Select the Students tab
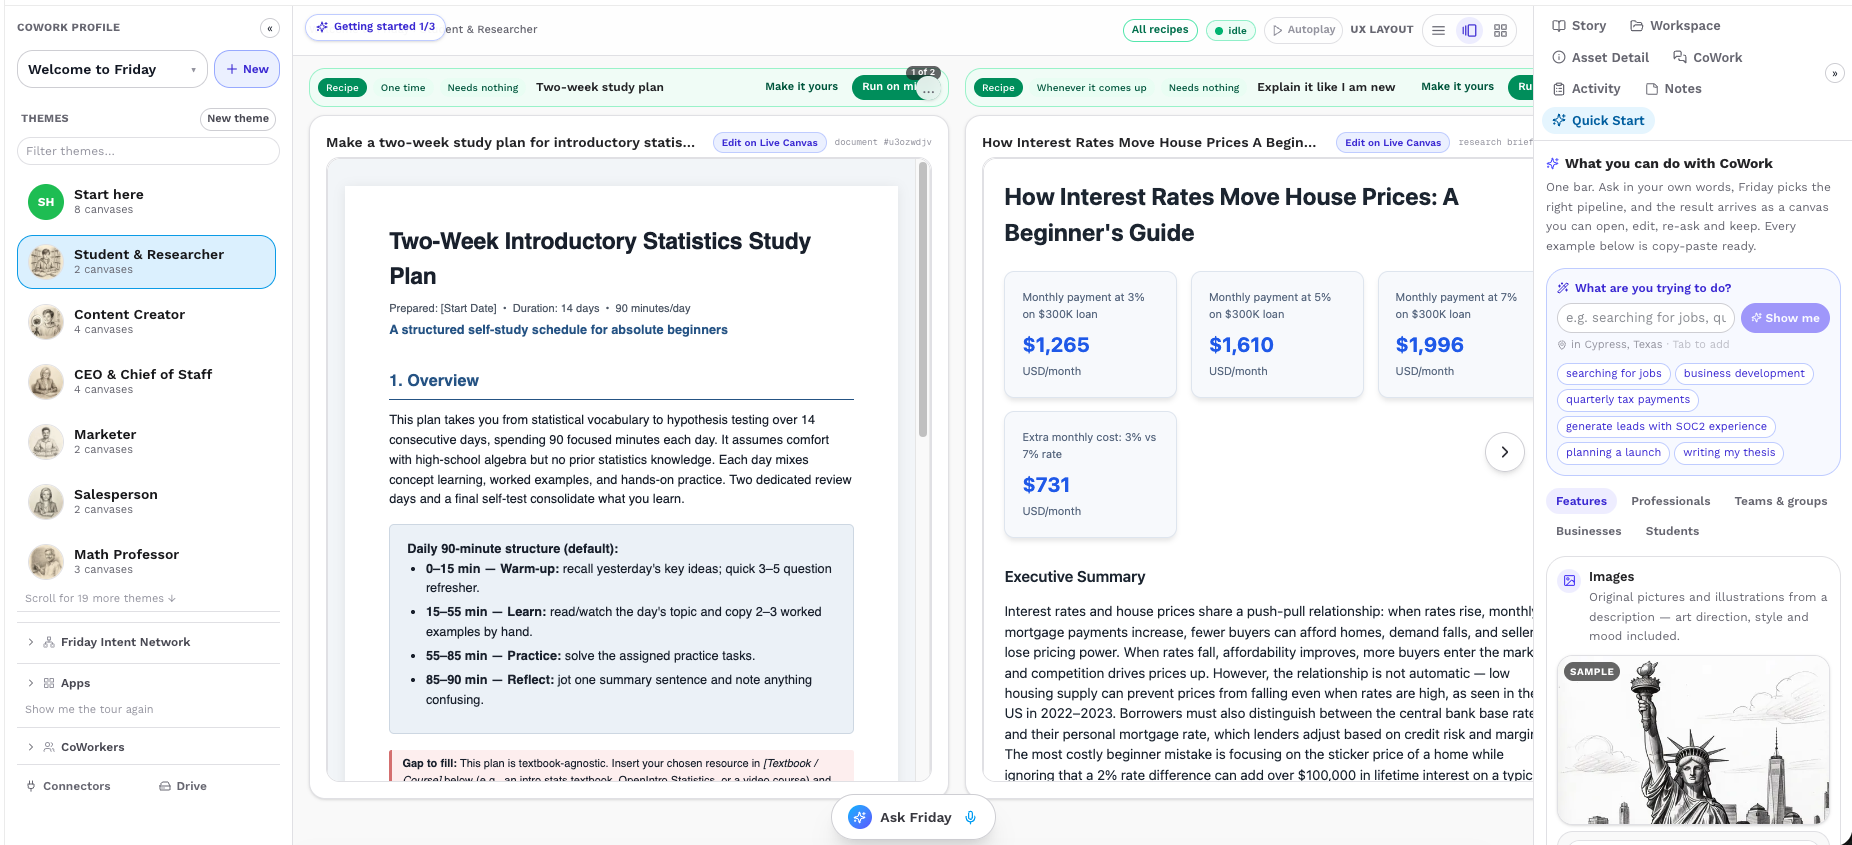This screenshot has width=1852, height=845. click(1672, 531)
